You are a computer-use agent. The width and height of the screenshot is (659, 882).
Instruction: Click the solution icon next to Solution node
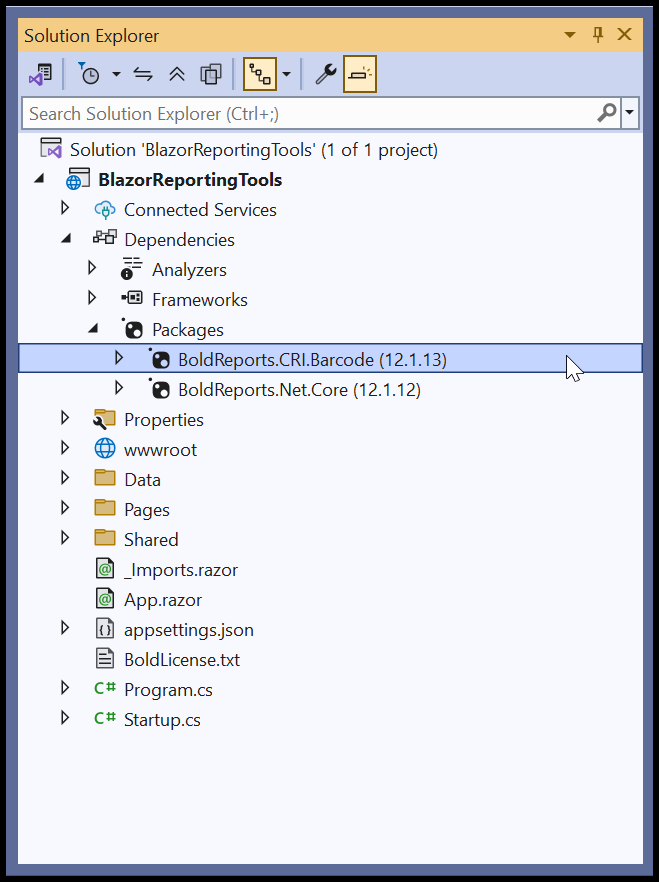[51, 148]
